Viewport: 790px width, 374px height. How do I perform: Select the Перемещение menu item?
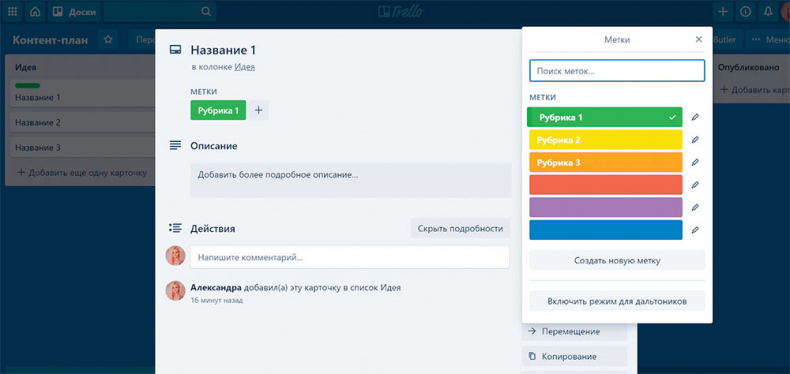574,332
